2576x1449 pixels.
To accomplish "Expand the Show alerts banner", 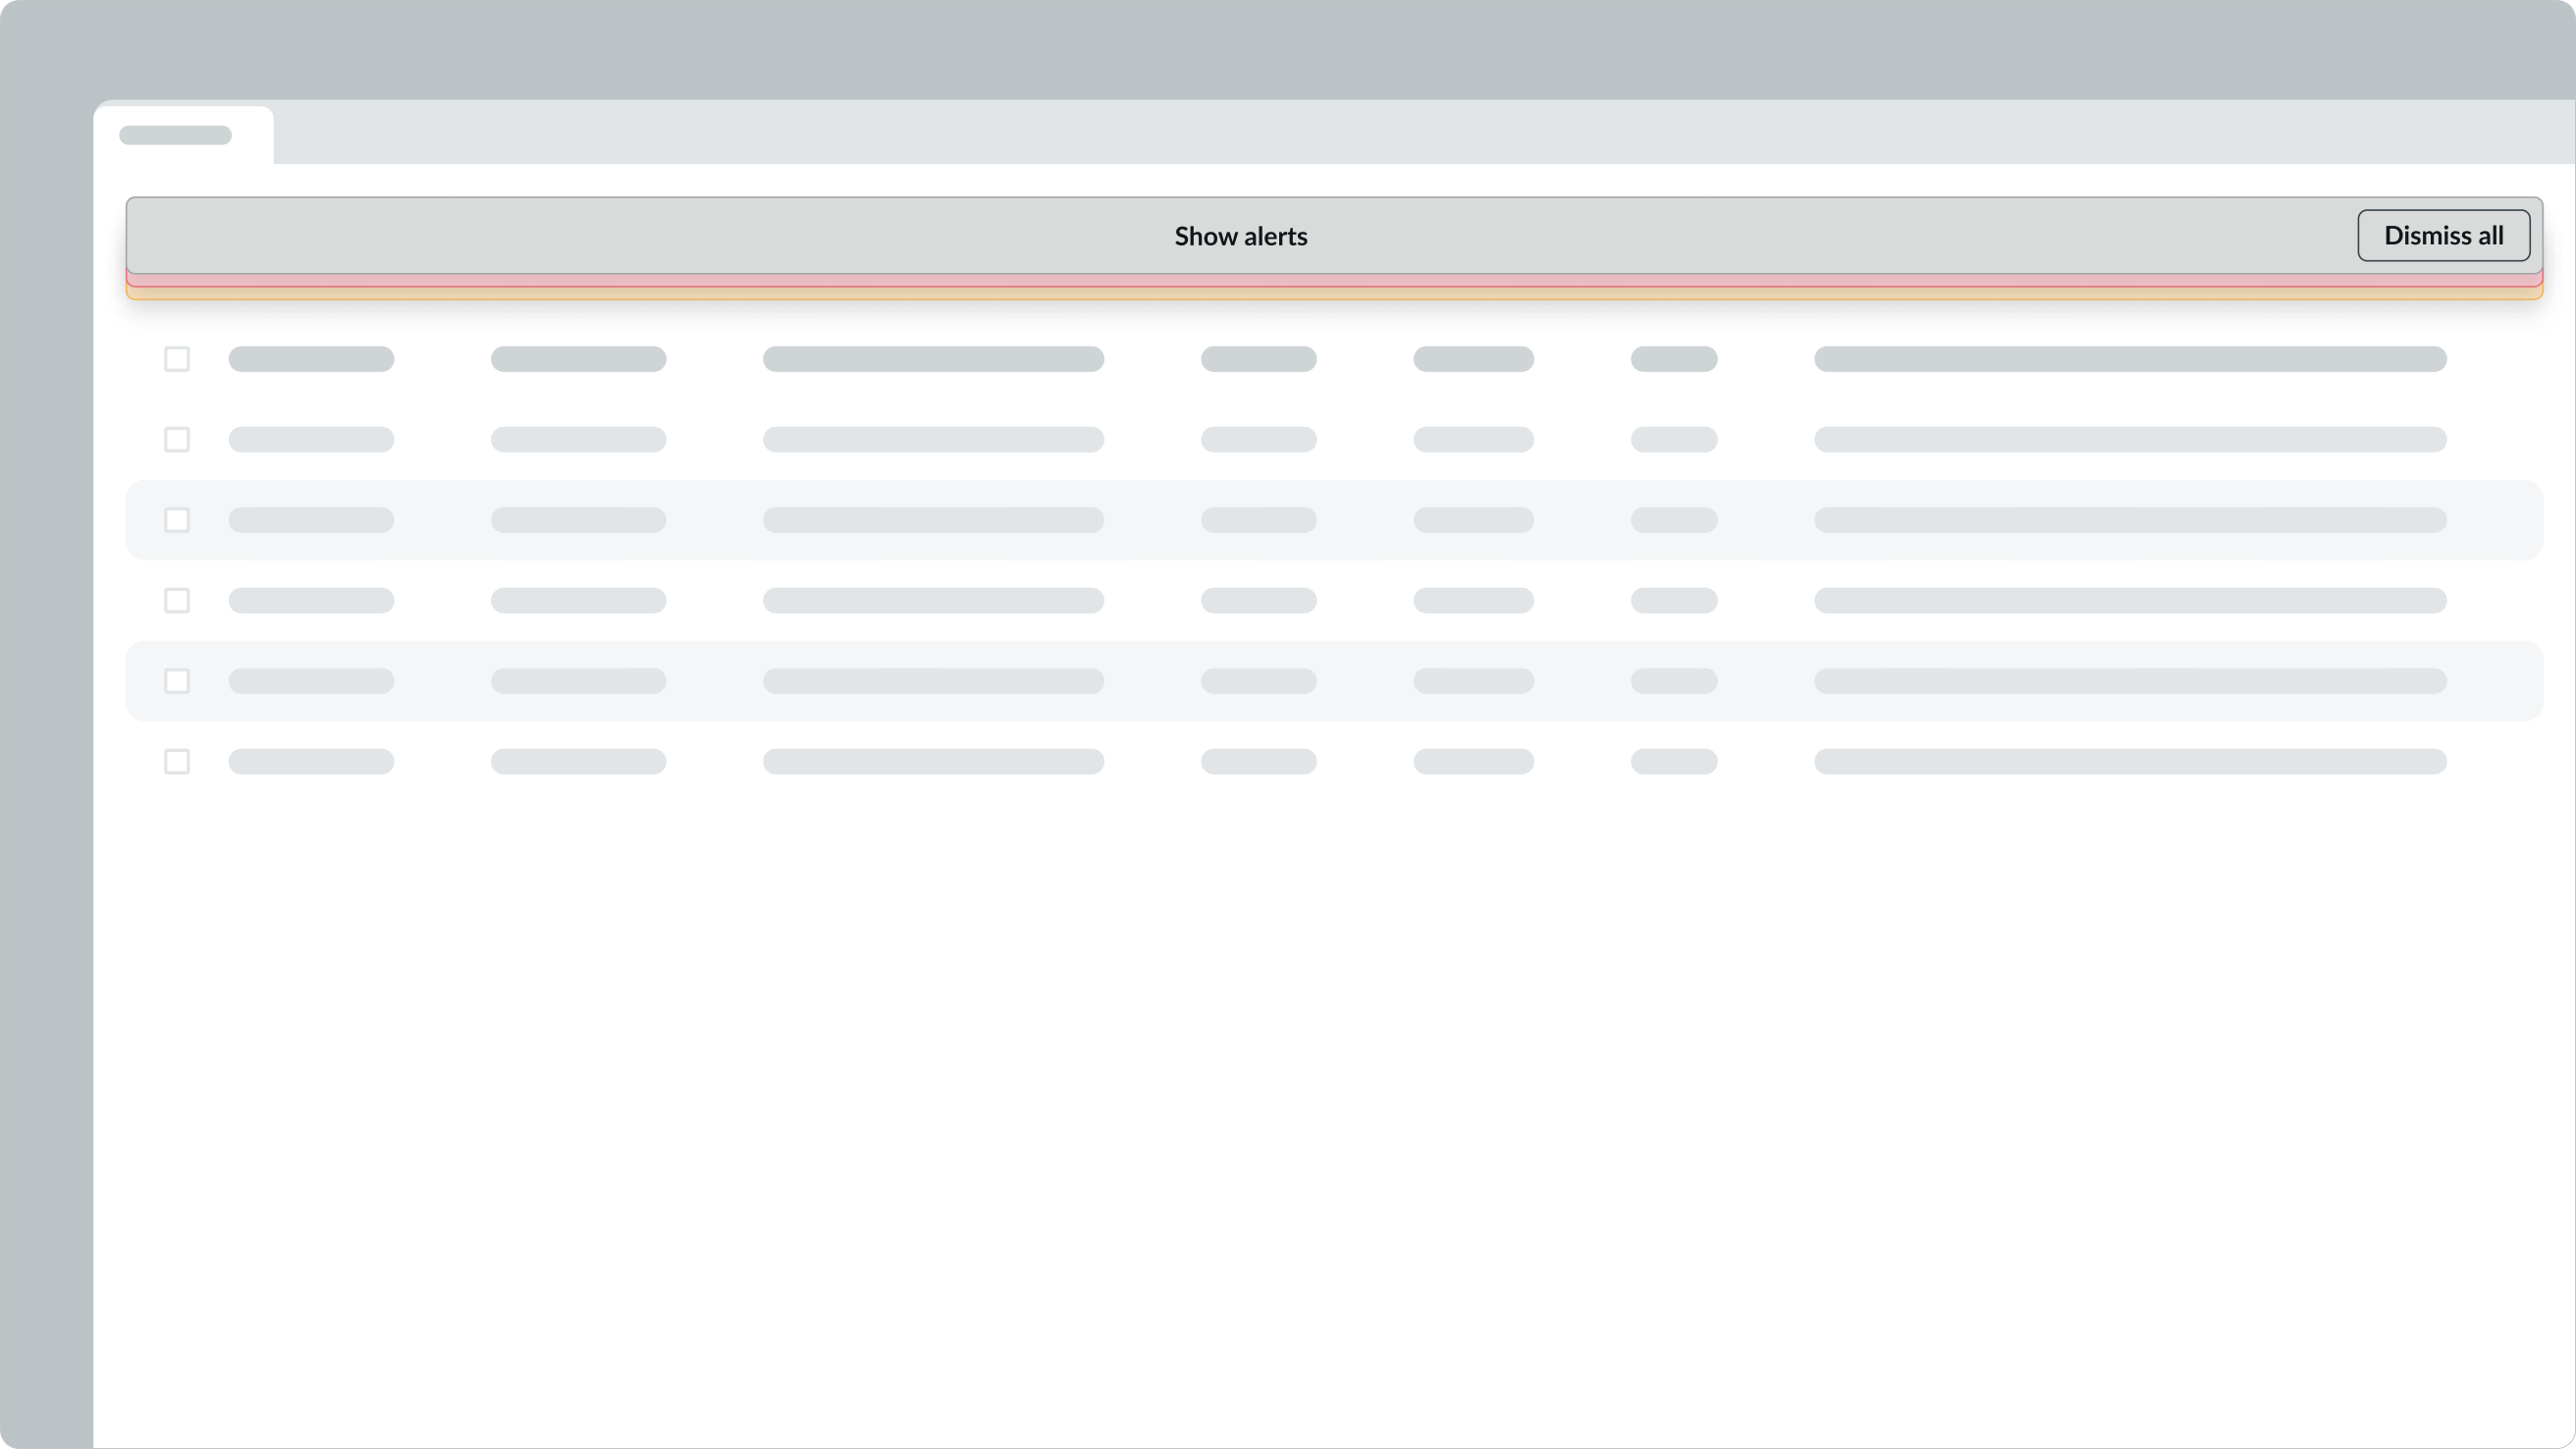I will [1240, 236].
